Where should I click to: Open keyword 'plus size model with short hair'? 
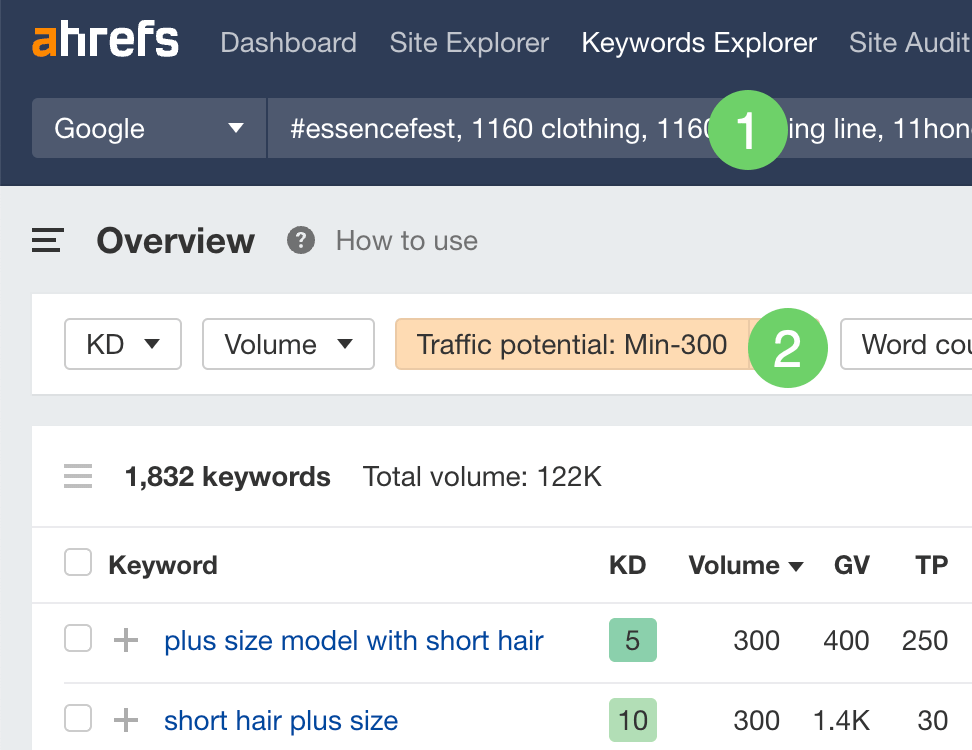click(353, 640)
